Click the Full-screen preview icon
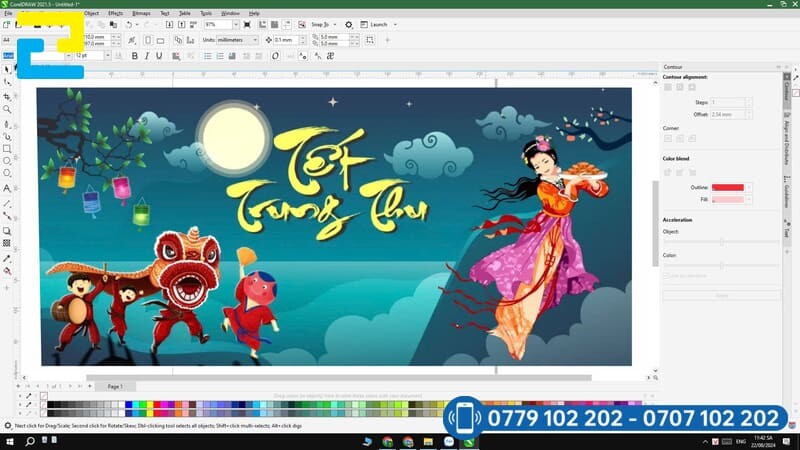 (x=247, y=24)
